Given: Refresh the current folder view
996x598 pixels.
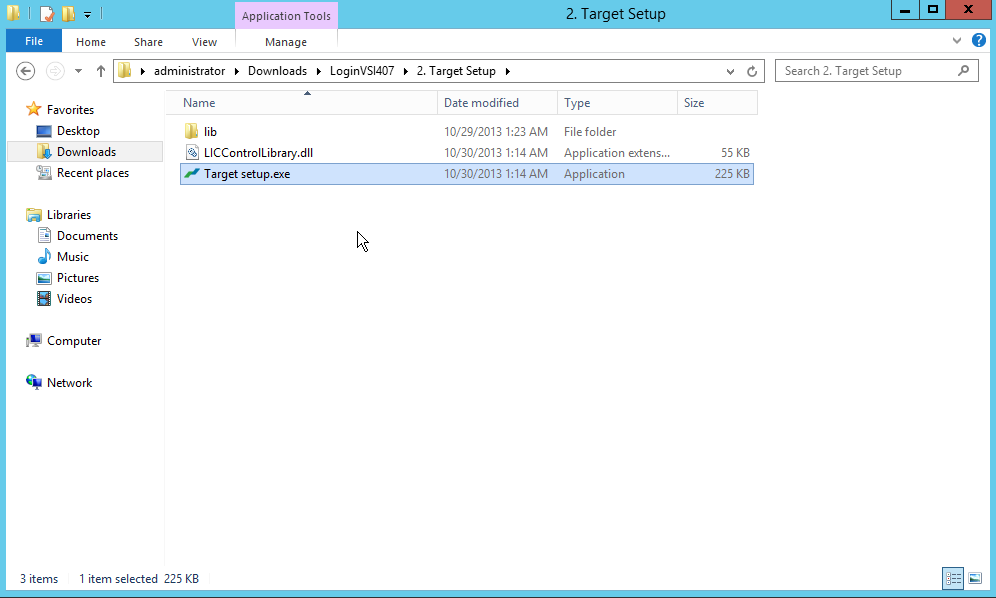Looking at the screenshot, I should (752, 71).
